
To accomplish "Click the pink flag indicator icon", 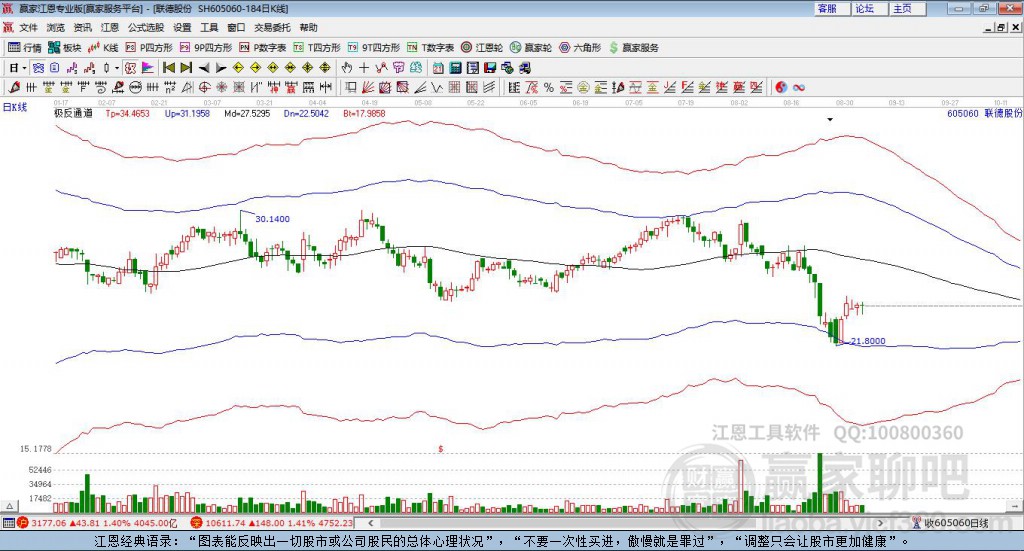I will coord(148,68).
